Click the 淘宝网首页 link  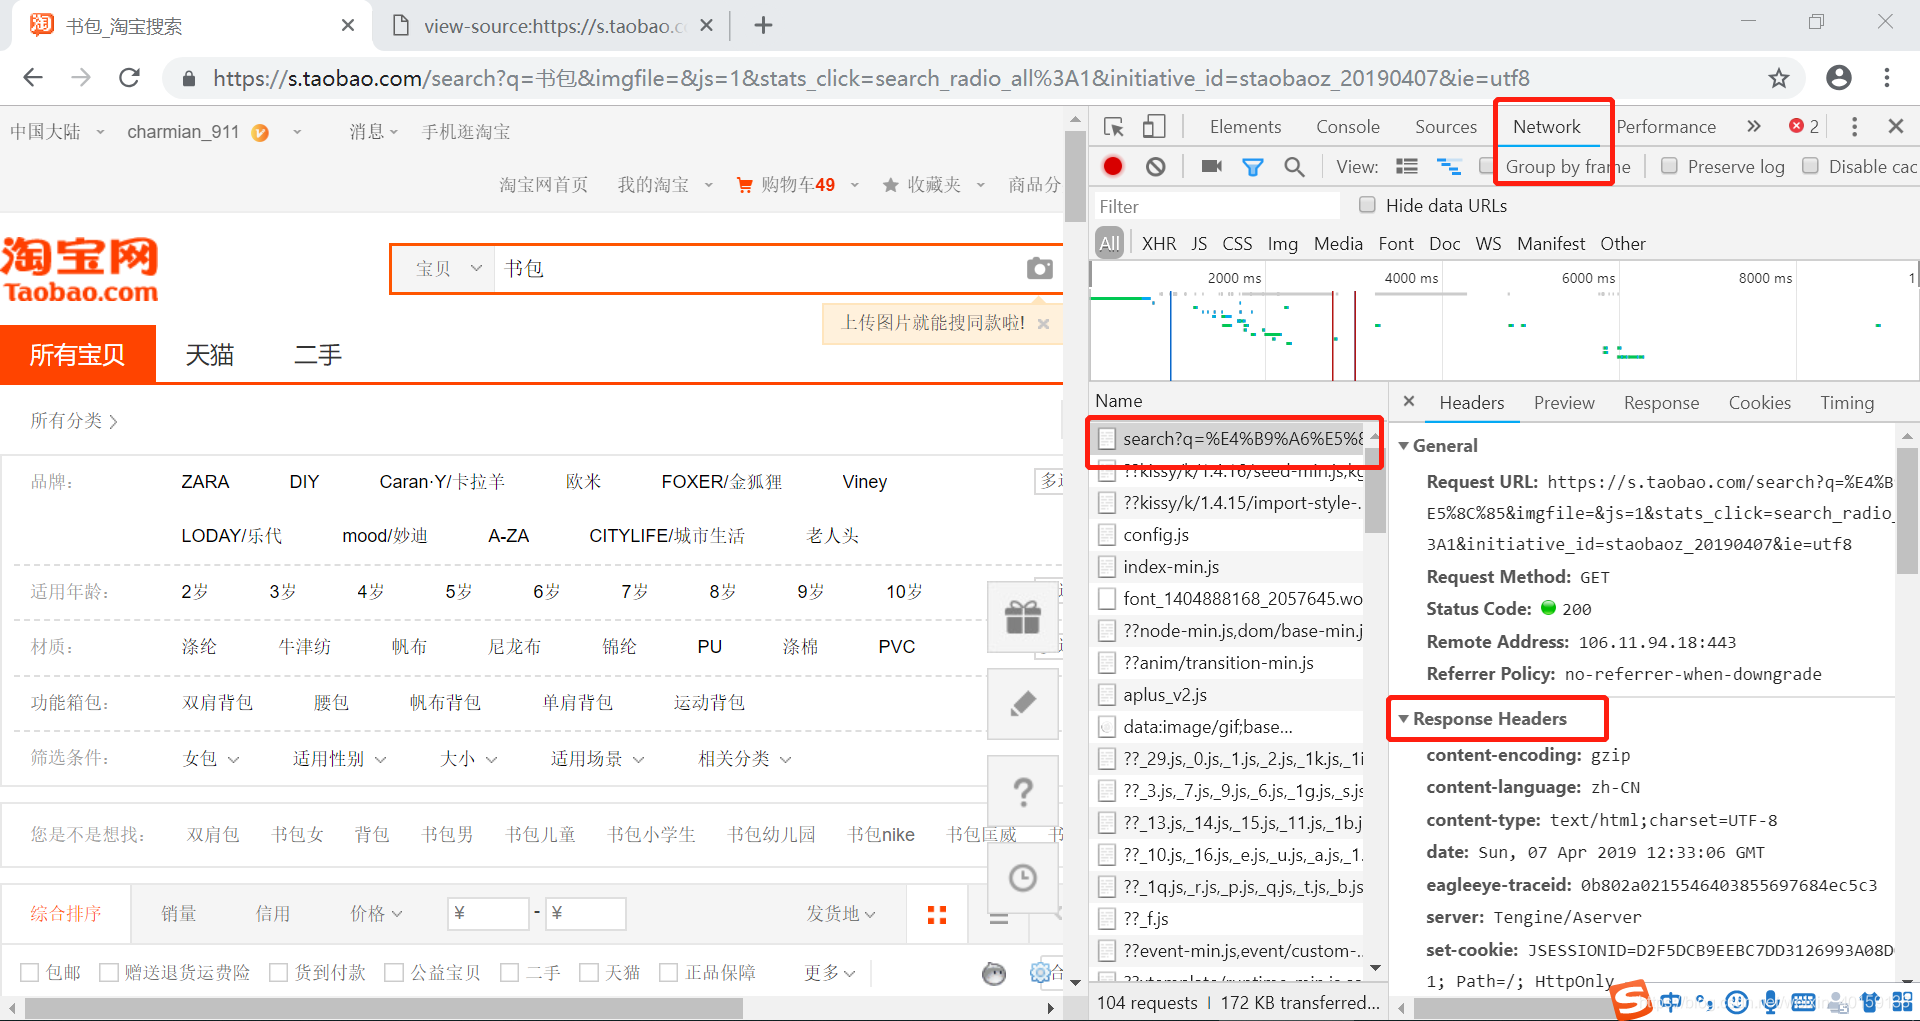pyautogui.click(x=543, y=184)
